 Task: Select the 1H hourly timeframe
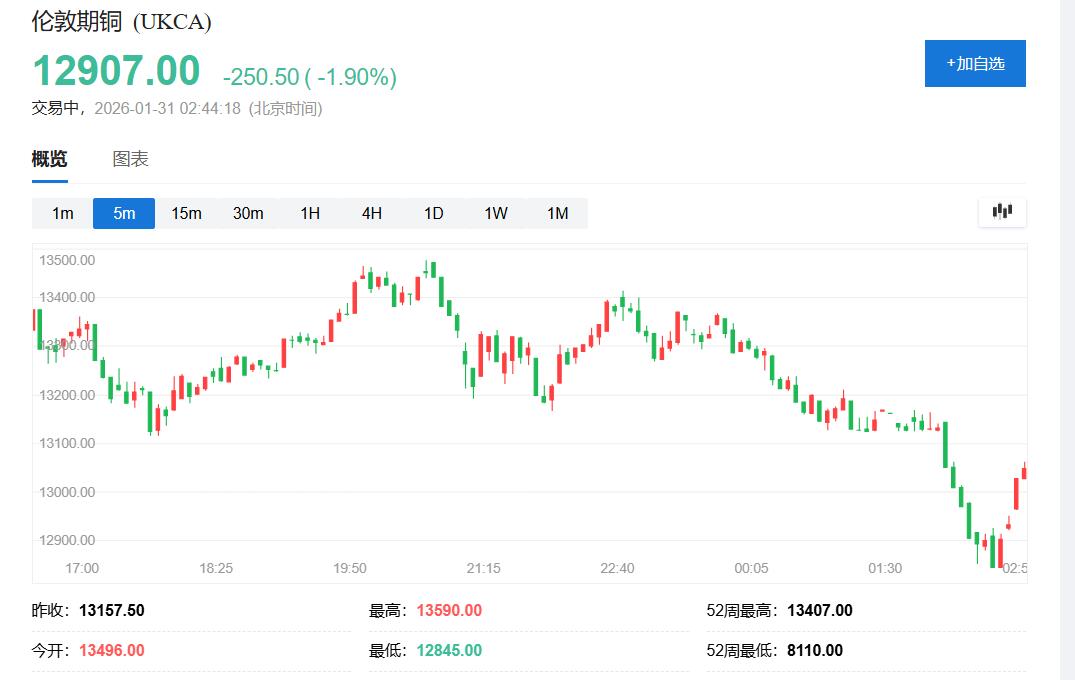point(309,213)
